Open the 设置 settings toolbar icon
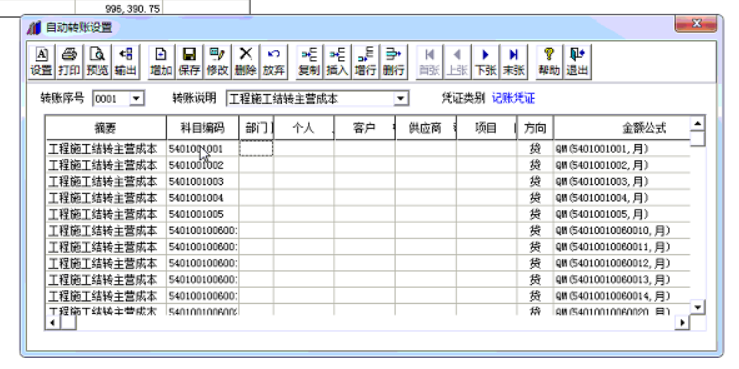 pyautogui.click(x=41, y=61)
